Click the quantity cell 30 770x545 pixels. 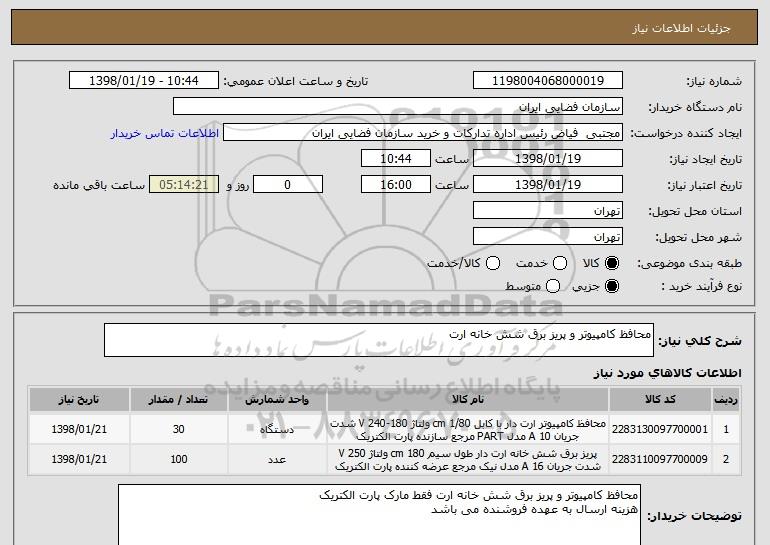click(179, 429)
